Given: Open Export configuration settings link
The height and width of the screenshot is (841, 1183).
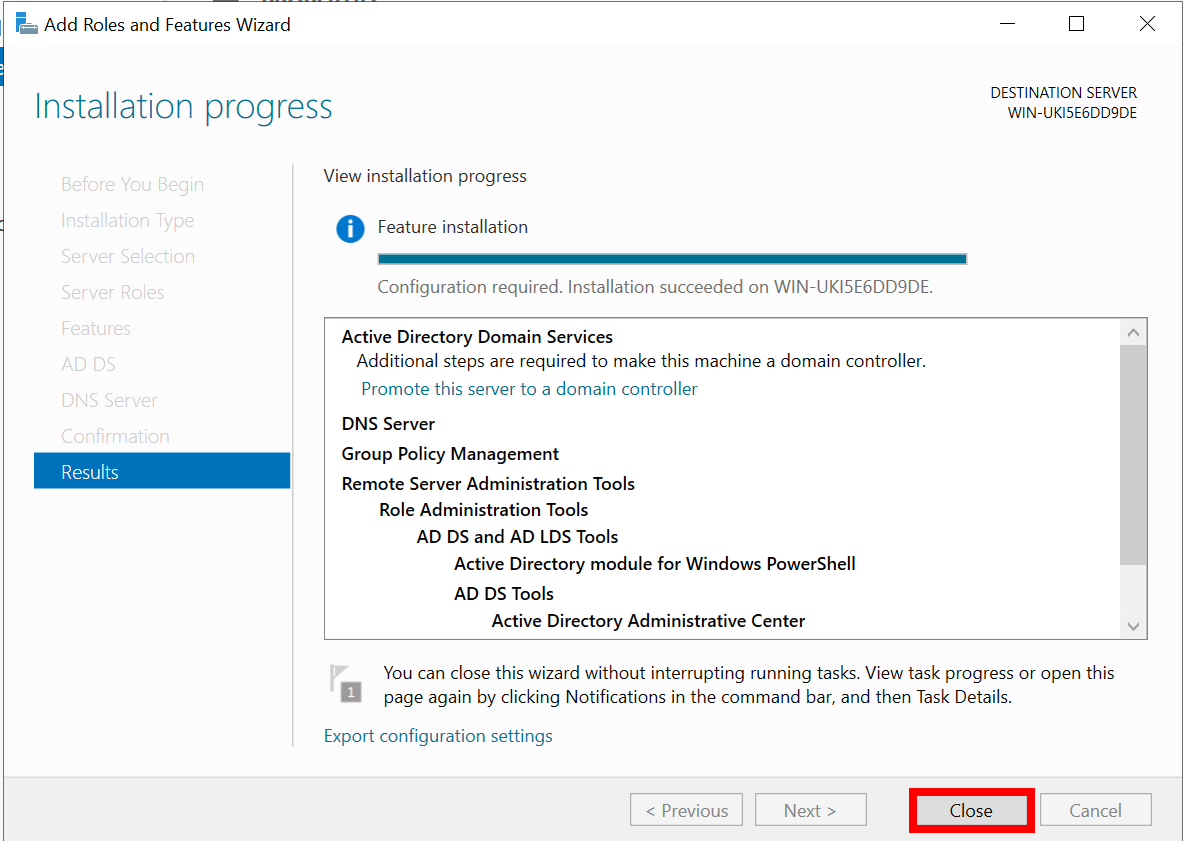Looking at the screenshot, I should coord(438,735).
